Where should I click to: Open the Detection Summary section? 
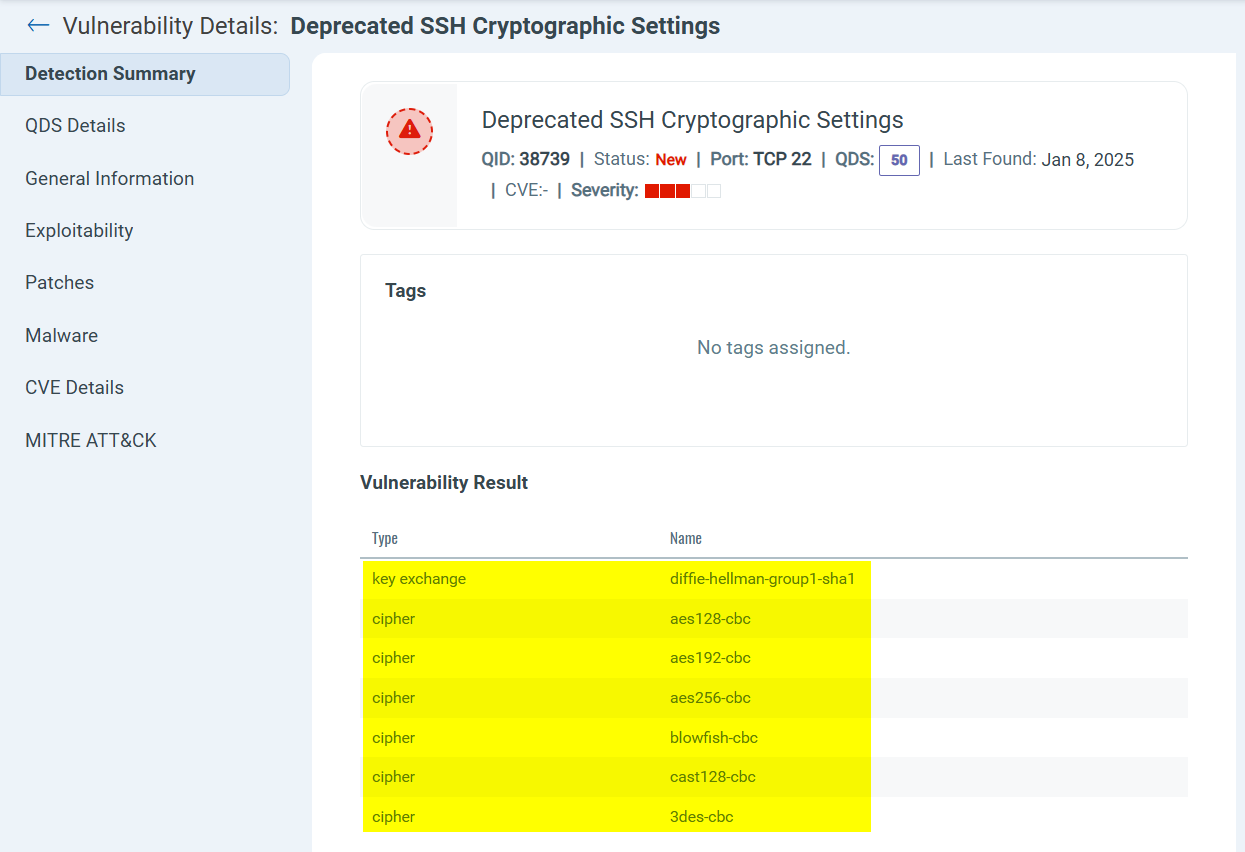(110, 73)
